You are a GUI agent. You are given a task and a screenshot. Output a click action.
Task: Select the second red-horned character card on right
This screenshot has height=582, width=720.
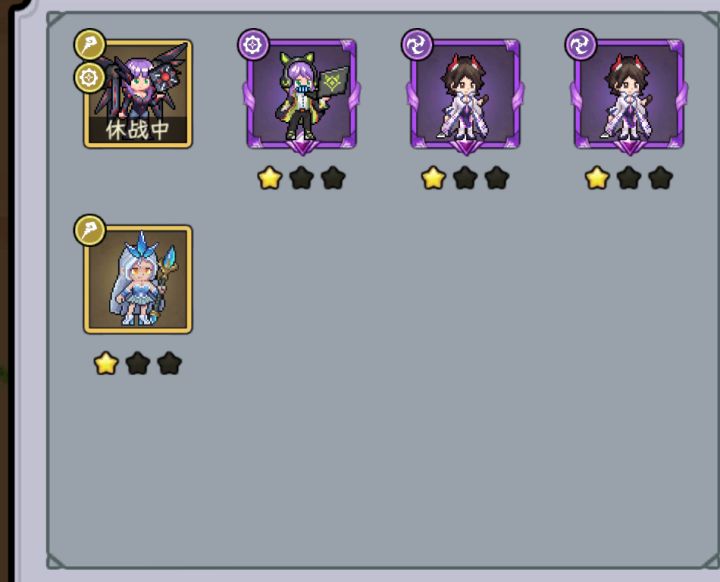629,95
